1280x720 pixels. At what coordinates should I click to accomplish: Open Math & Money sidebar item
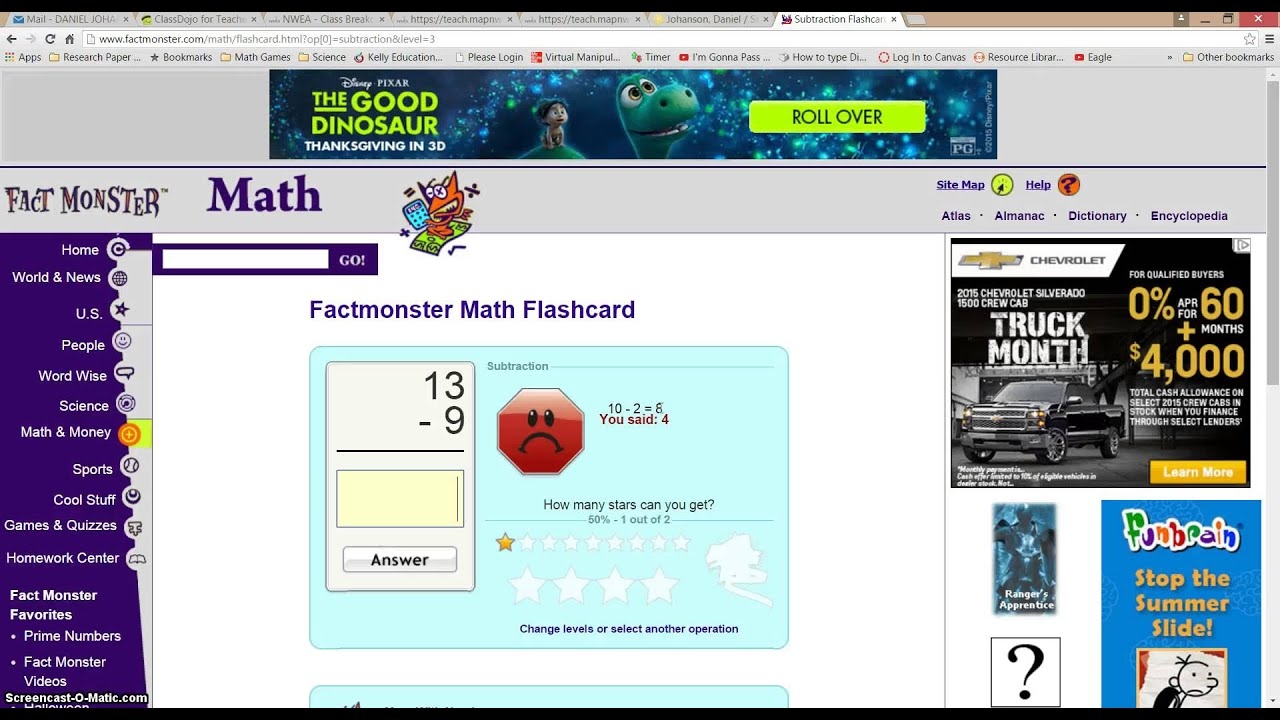[66, 432]
